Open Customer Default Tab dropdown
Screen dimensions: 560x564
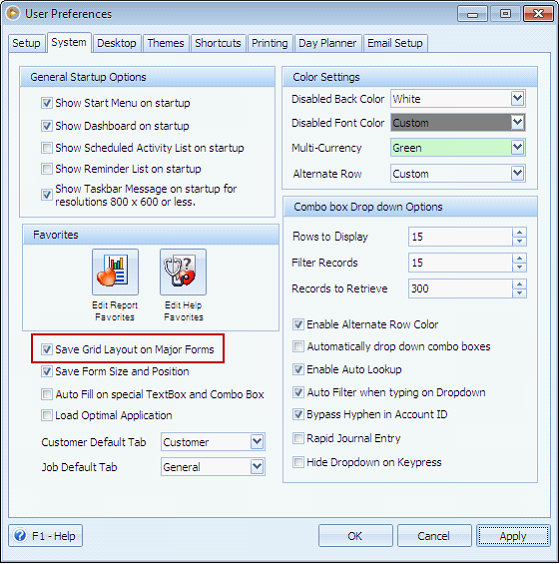(x=257, y=442)
